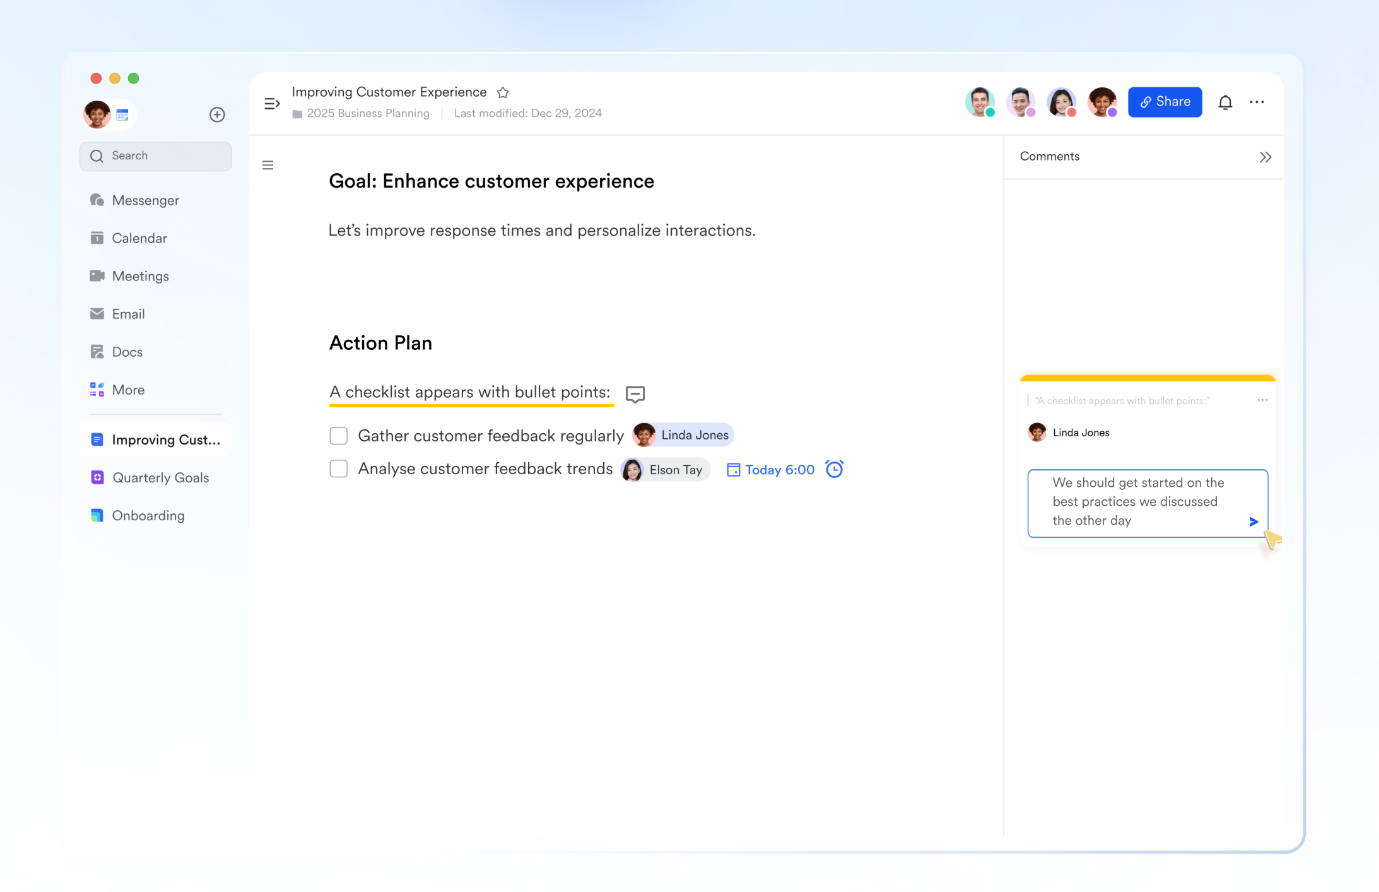Click the Meetings label in sidebar
1379x892 pixels.
point(141,276)
